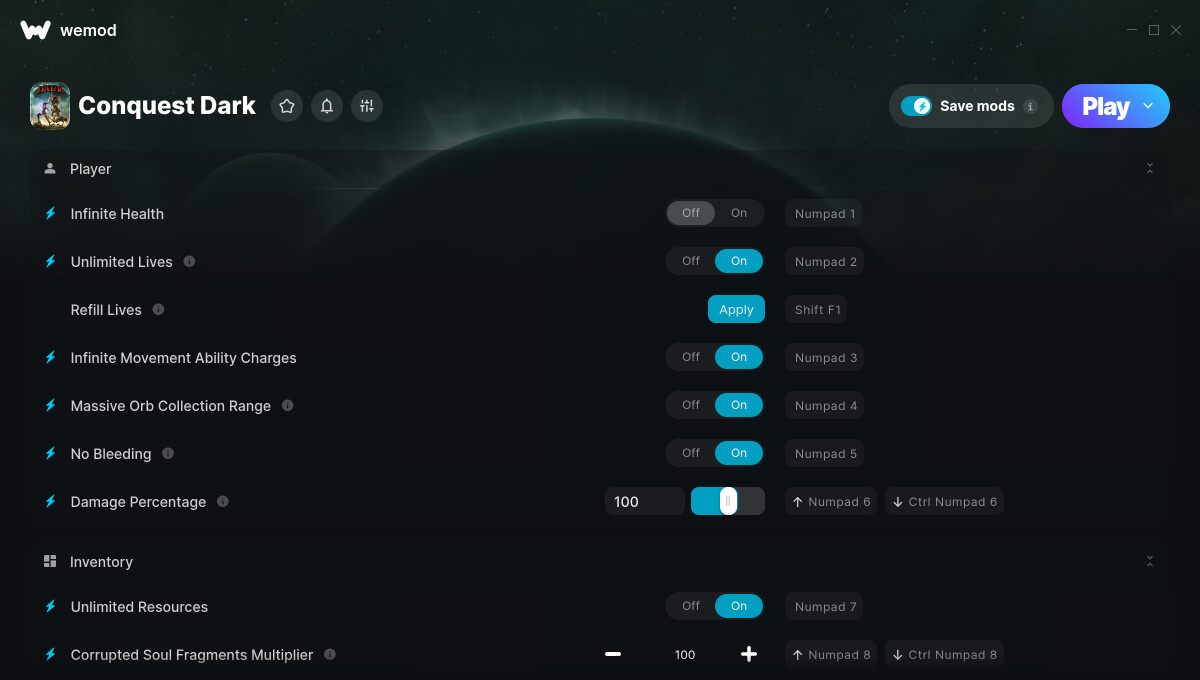Image resolution: width=1200 pixels, height=680 pixels.
Task: Collapse the Inventory section
Action: 1150,562
